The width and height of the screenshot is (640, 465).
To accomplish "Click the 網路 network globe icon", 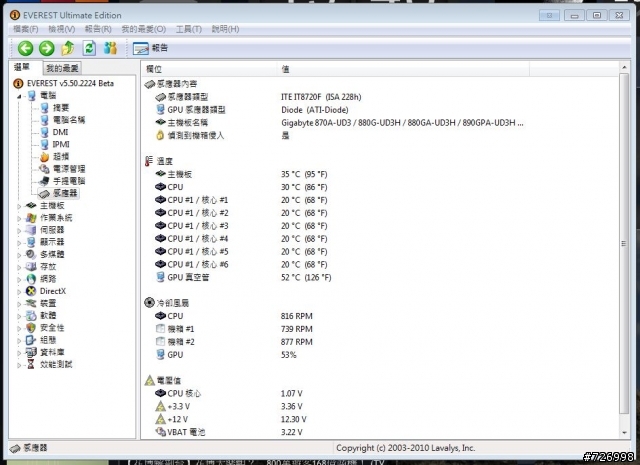I will pos(31,279).
